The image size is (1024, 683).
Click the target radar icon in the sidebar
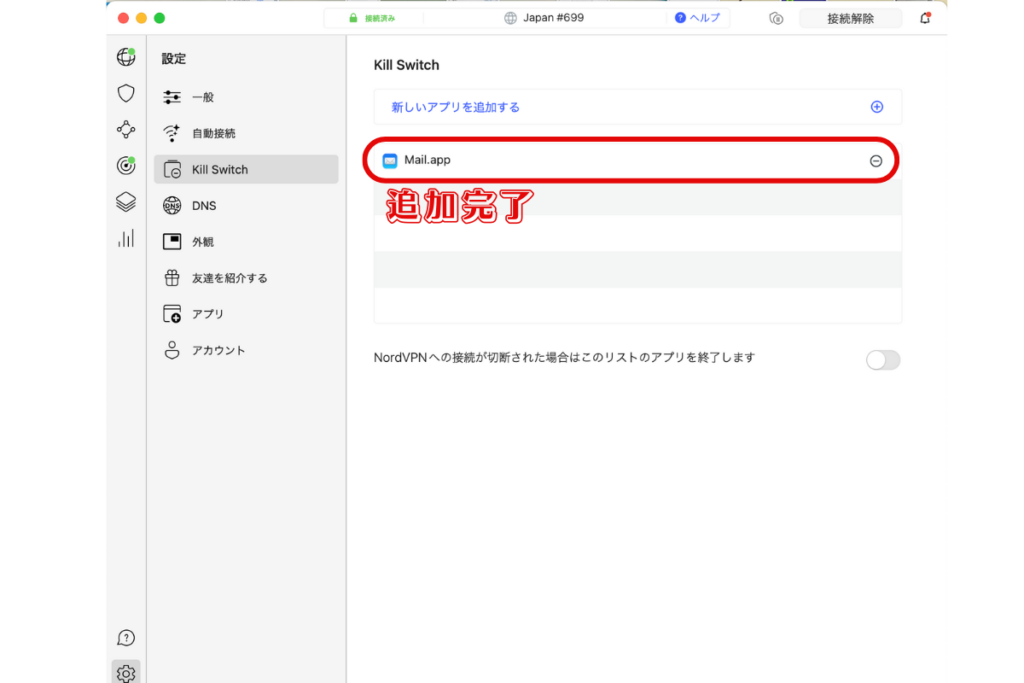(x=126, y=166)
